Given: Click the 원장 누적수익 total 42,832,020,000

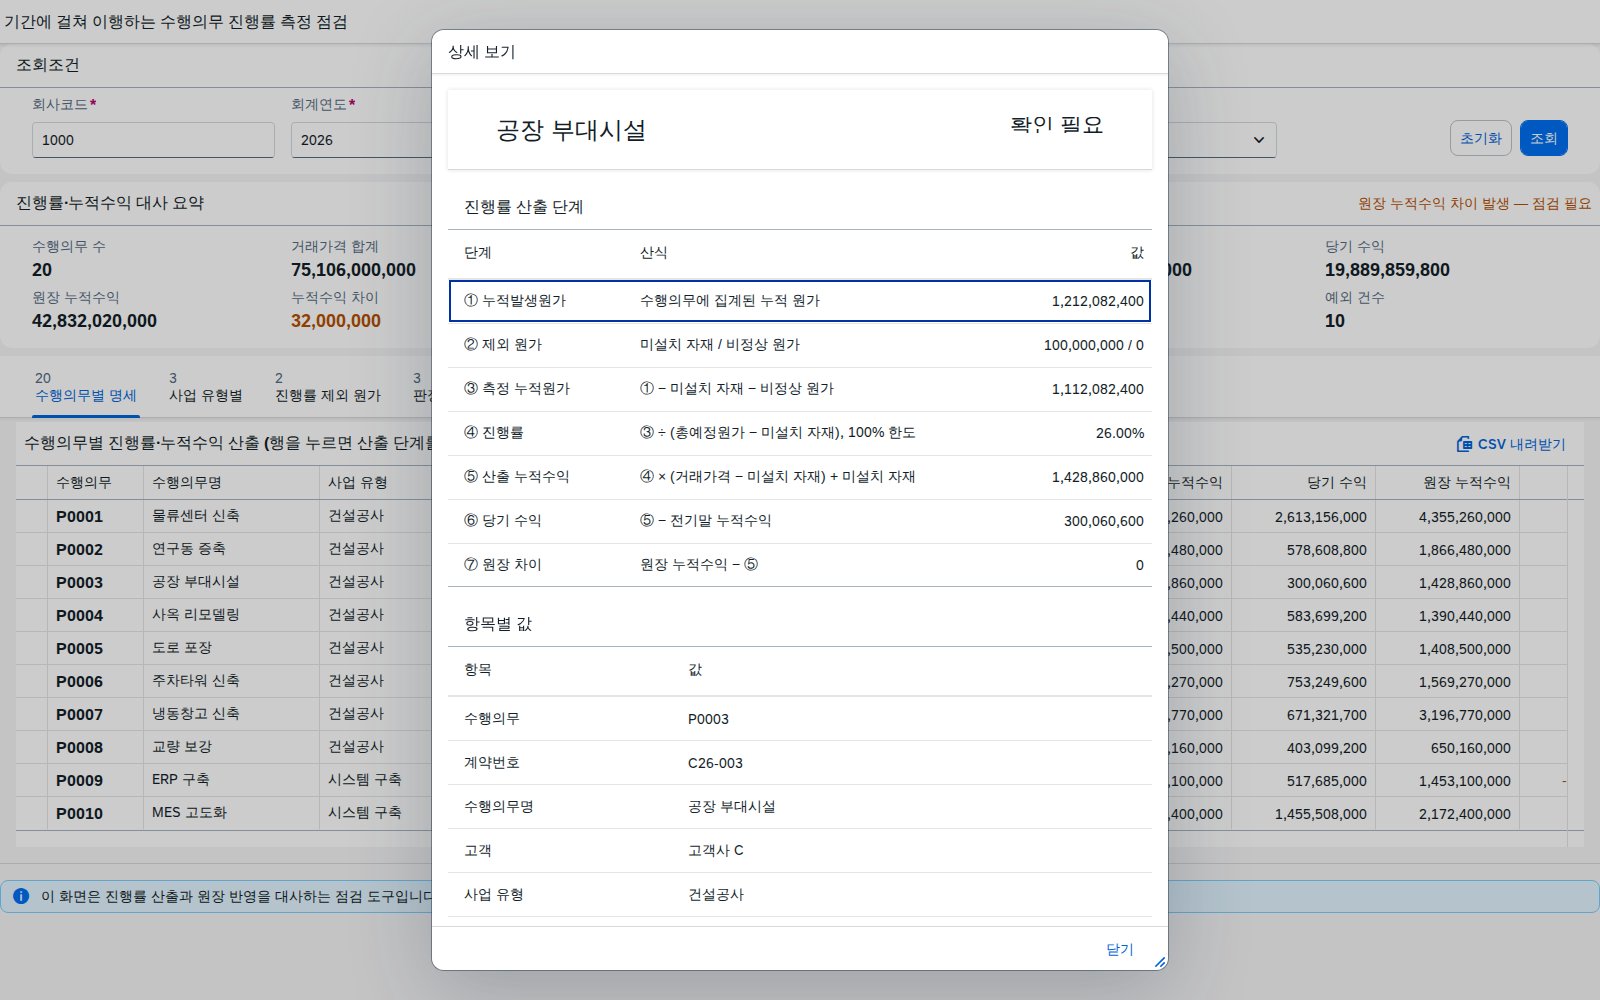Looking at the screenshot, I should pyautogui.click(x=94, y=321).
